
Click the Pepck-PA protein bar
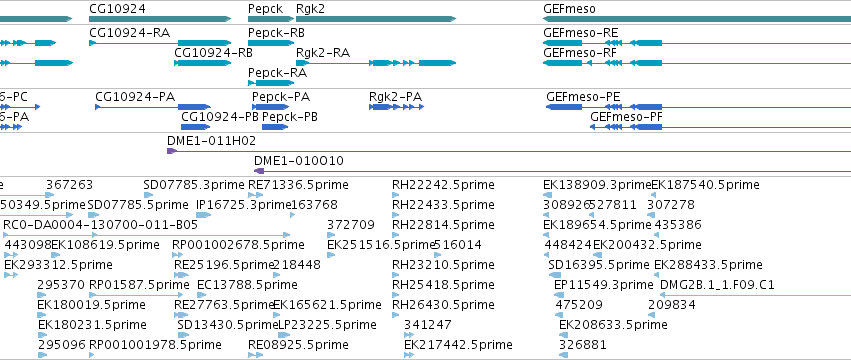pos(272,107)
